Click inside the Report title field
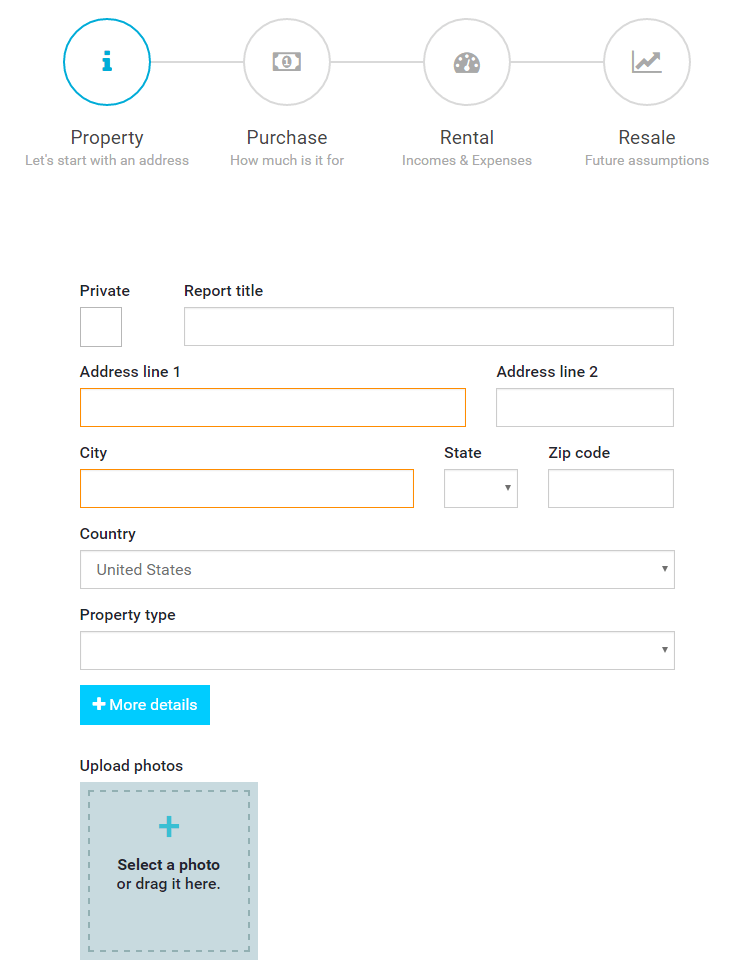The image size is (746, 974). (x=428, y=326)
